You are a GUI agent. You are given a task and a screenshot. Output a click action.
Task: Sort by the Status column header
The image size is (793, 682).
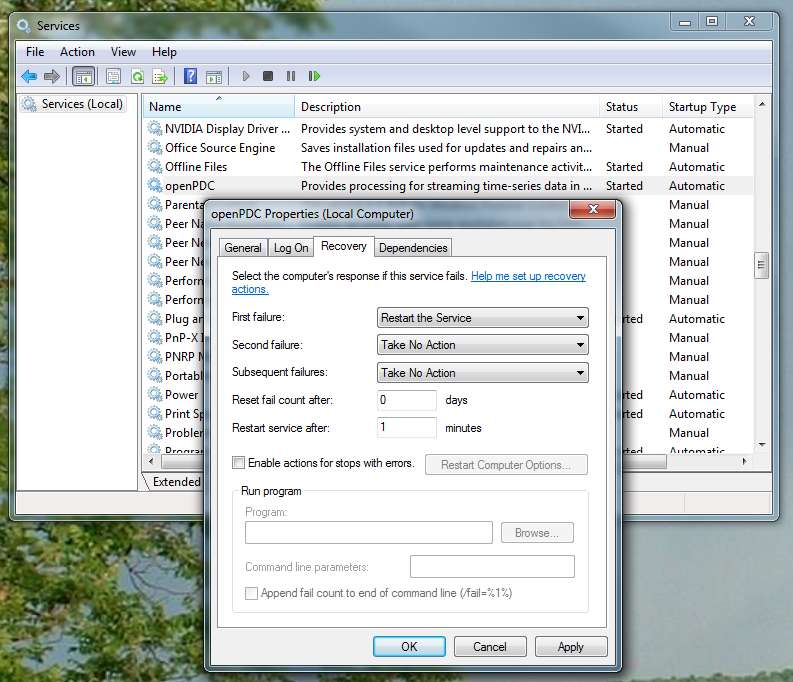click(x=631, y=107)
